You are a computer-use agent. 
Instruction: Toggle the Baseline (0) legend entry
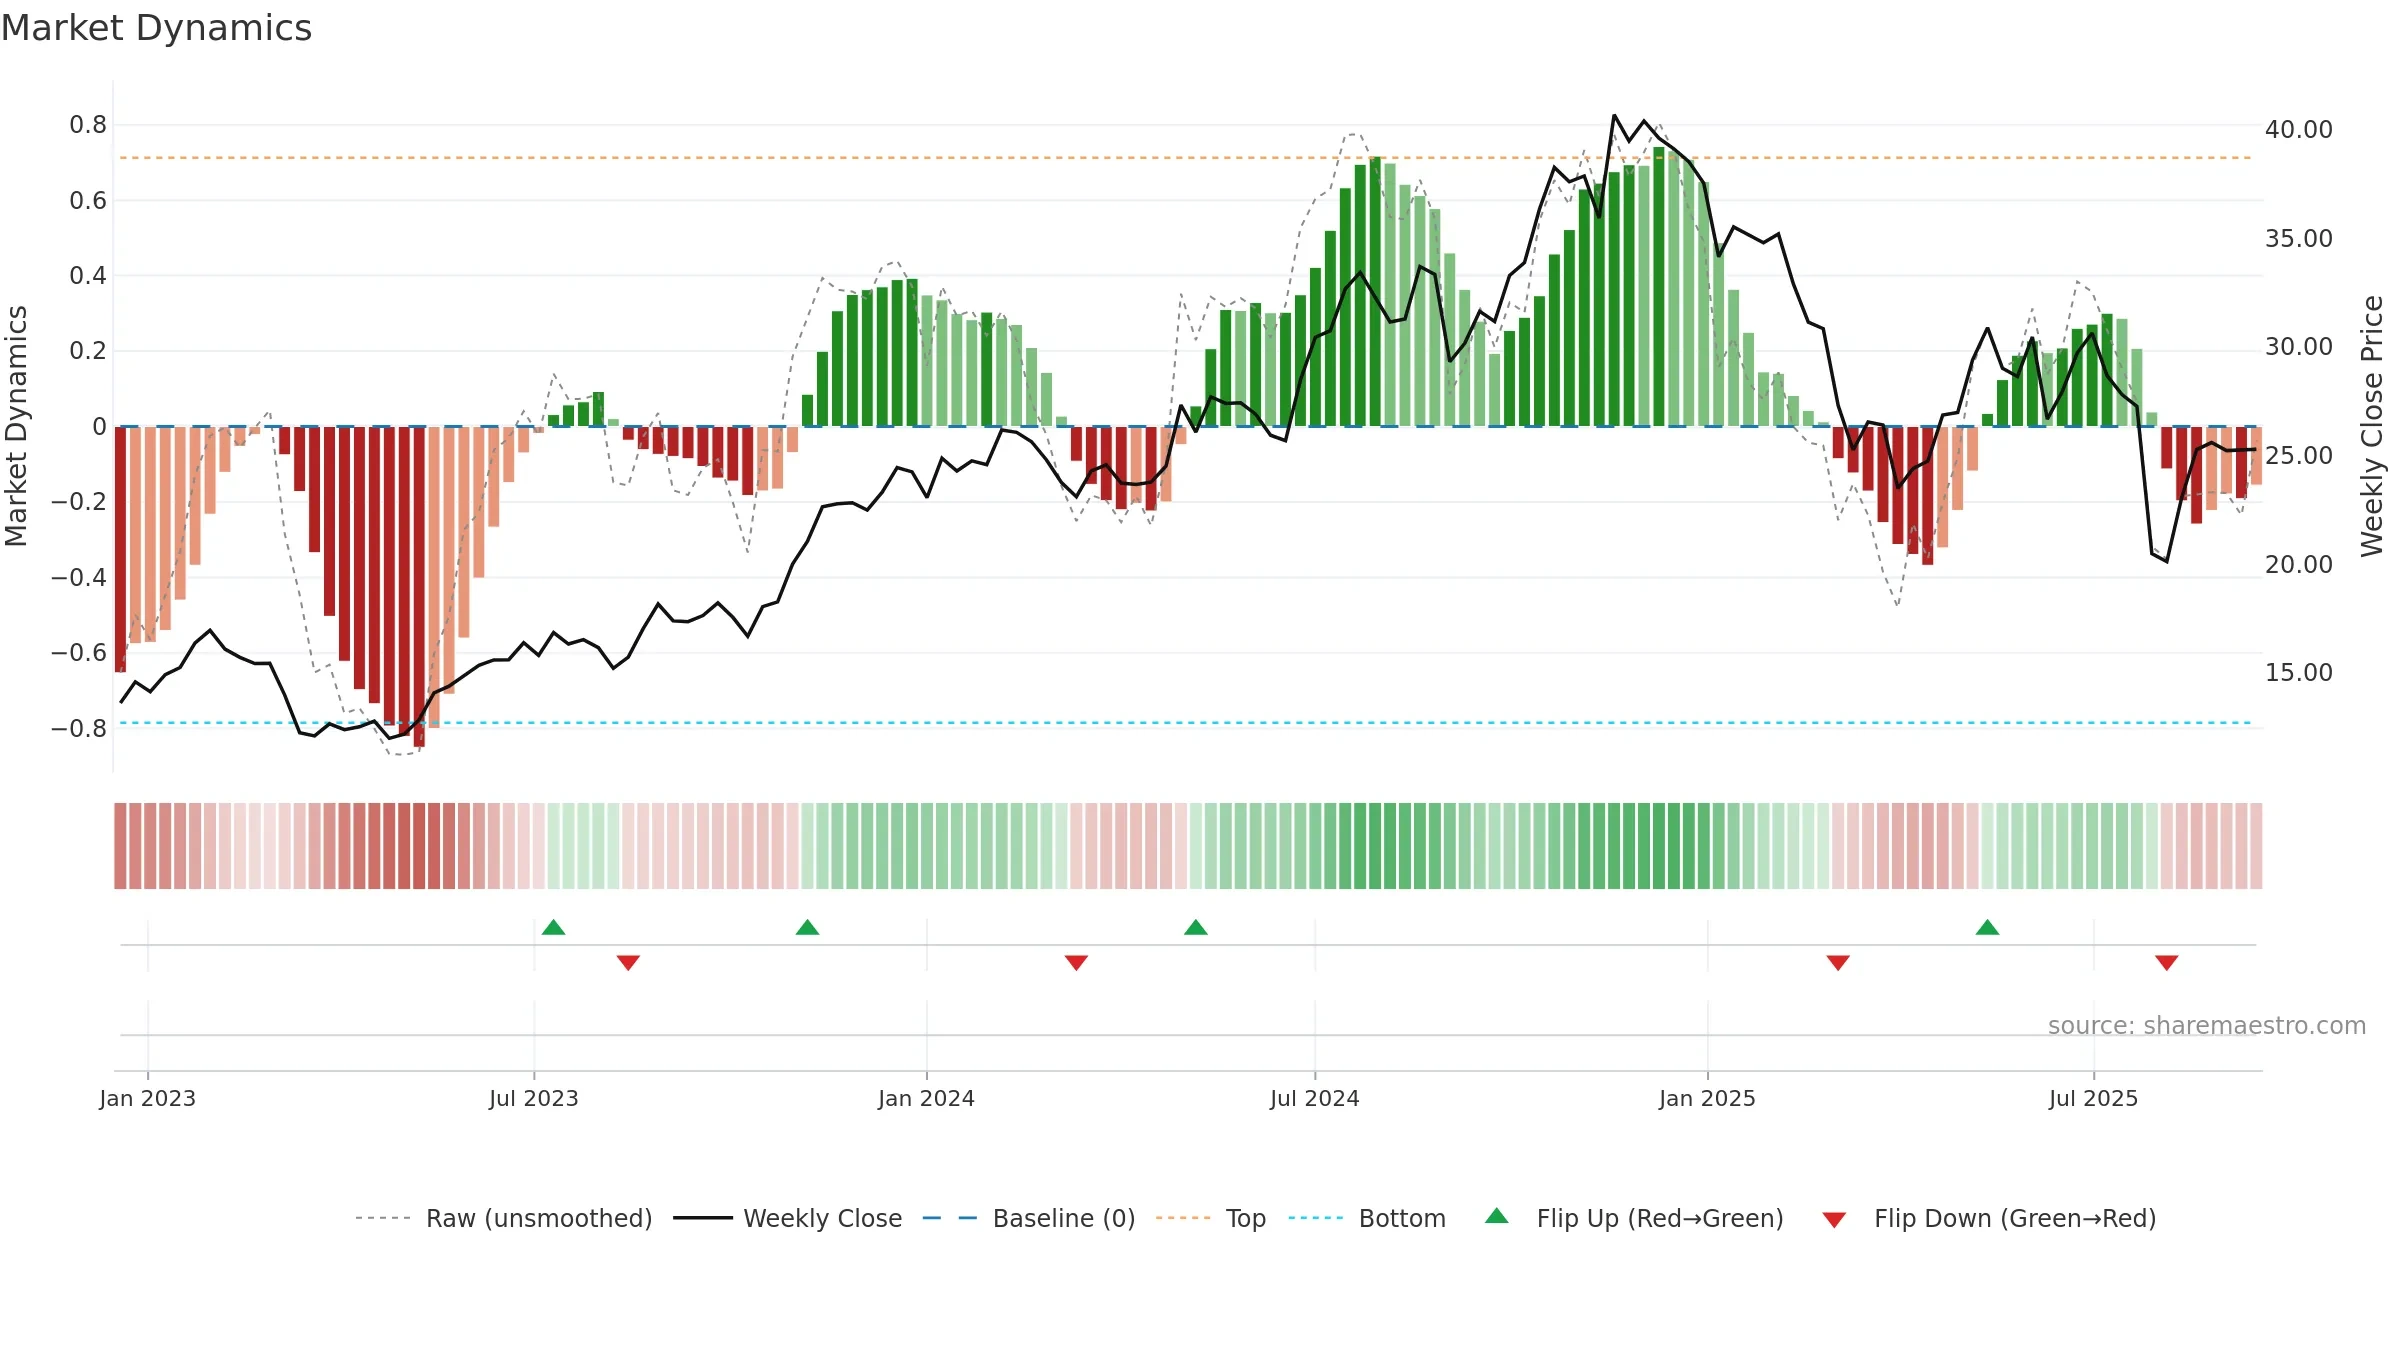point(1029,1218)
